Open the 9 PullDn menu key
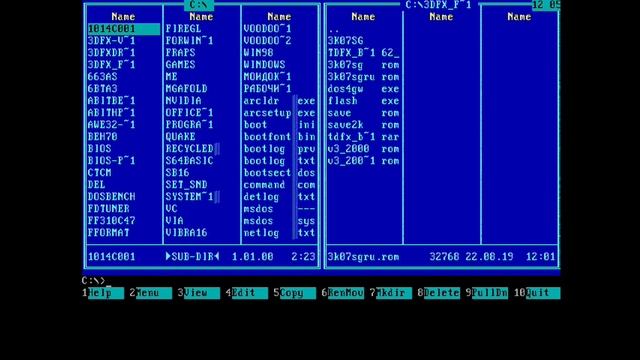640x360 pixels. (x=487, y=293)
